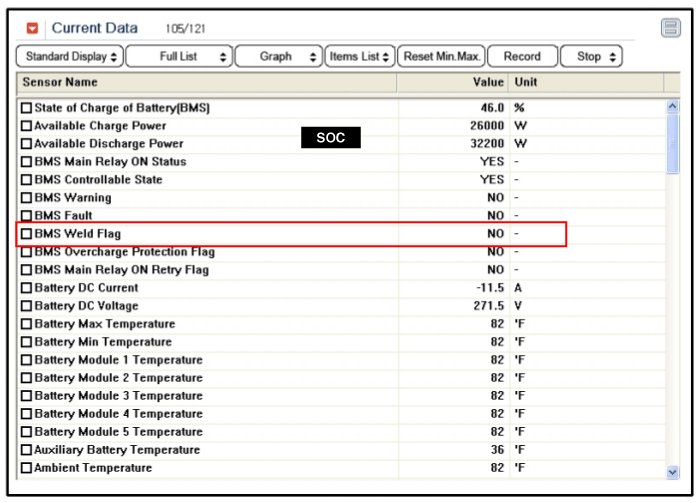Check the Battery DC Voltage checkbox
This screenshot has width=700, height=503.
27,306
